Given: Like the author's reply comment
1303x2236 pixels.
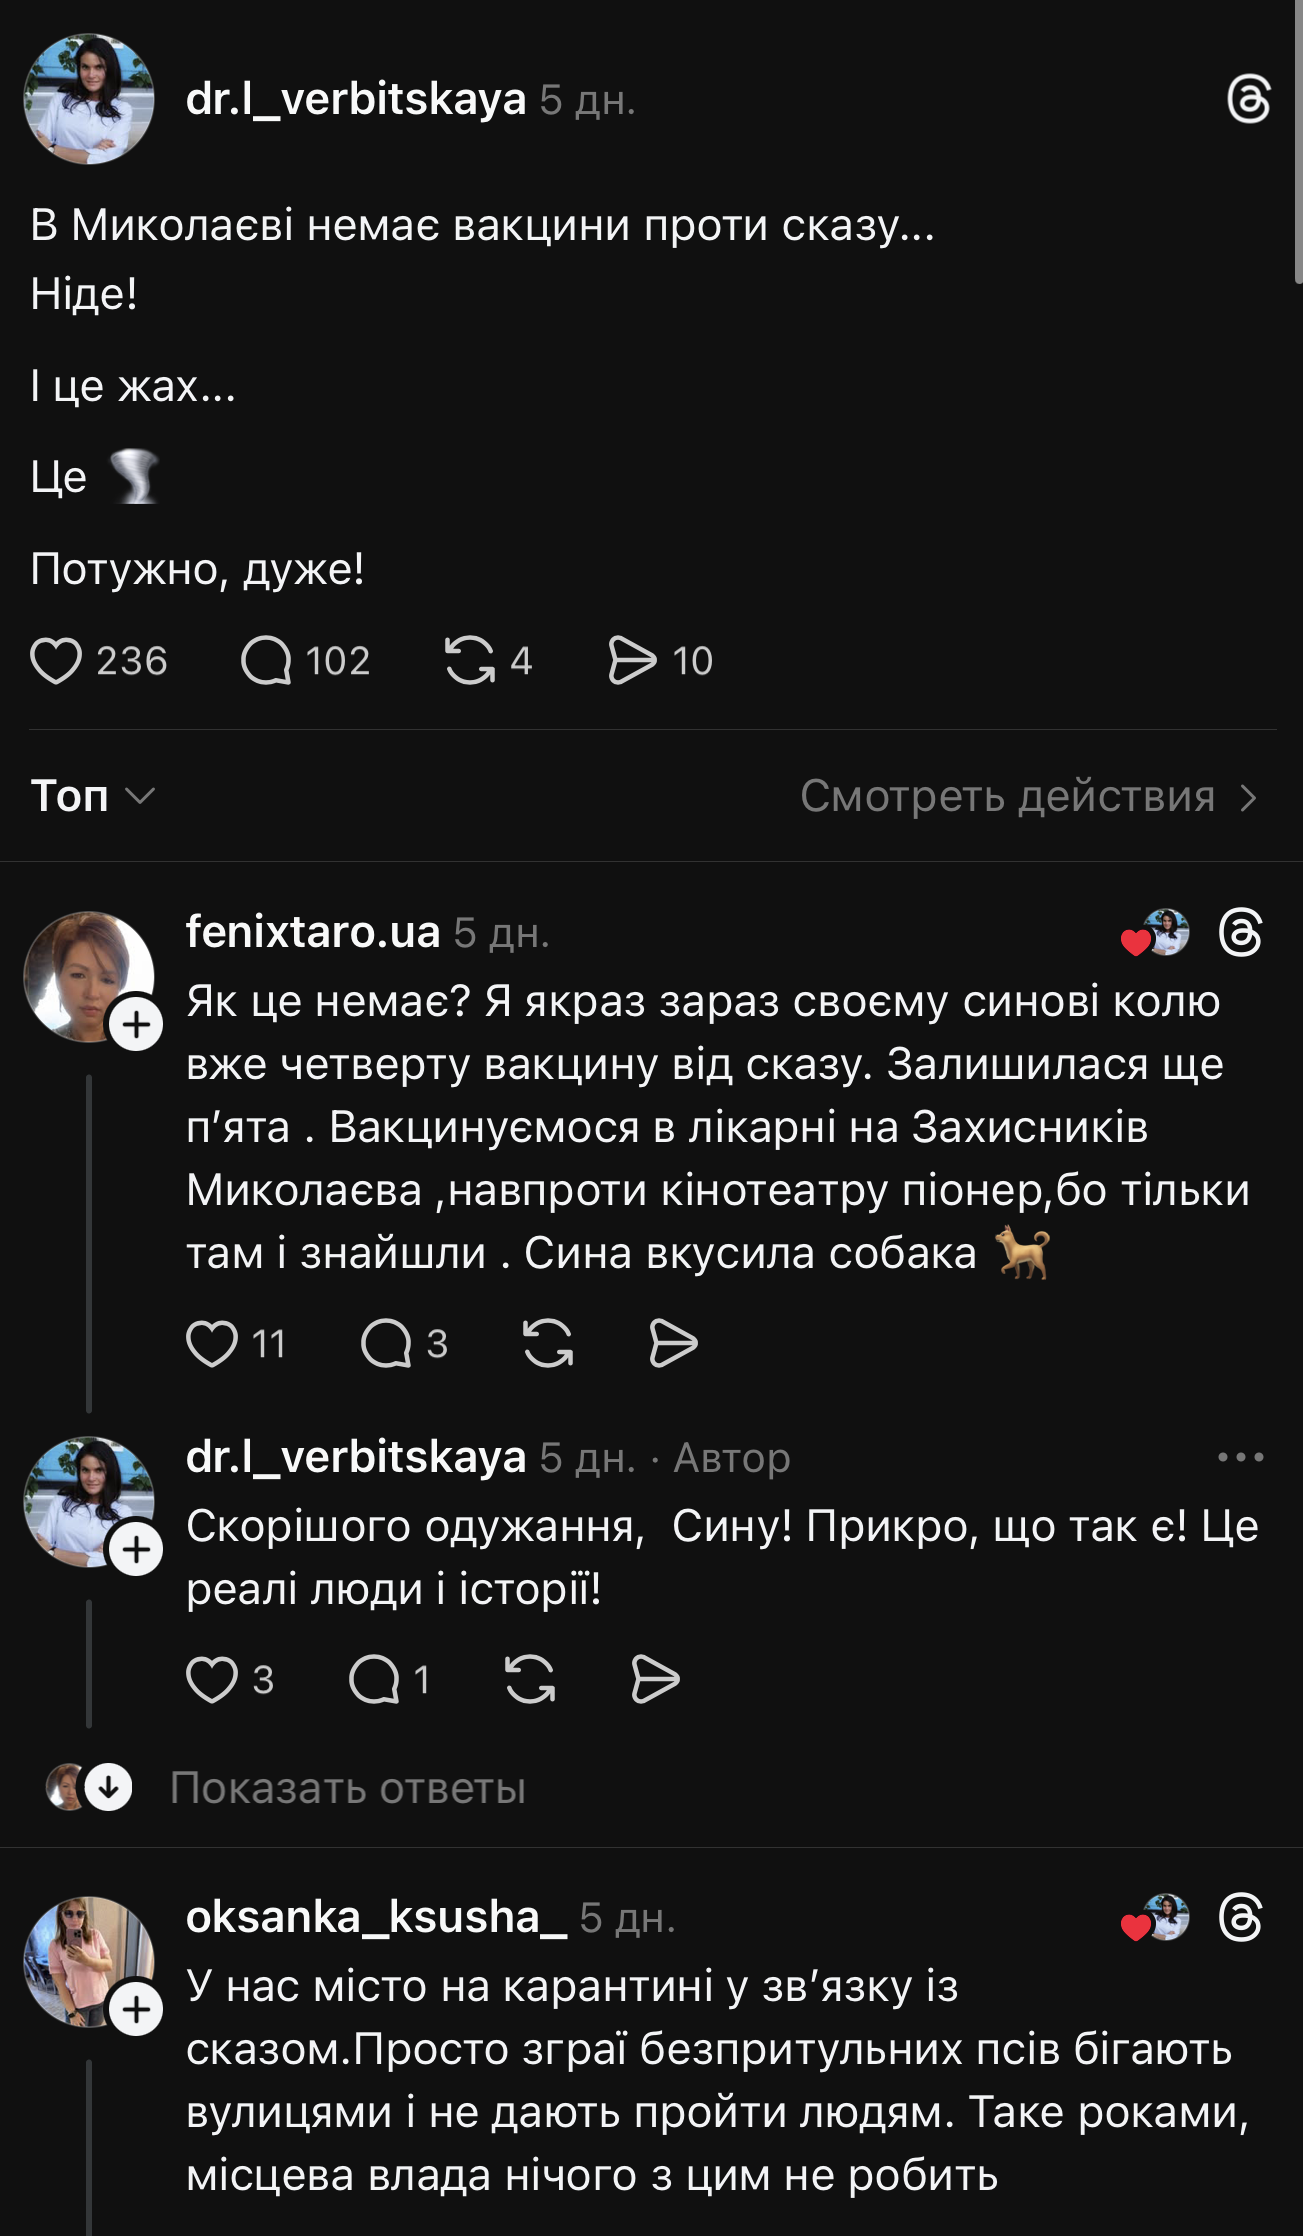Looking at the screenshot, I should coord(212,1679).
